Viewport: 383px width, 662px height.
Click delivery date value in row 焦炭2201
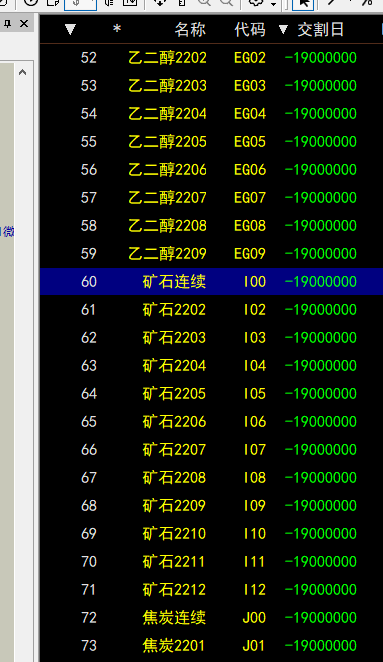pos(321,646)
